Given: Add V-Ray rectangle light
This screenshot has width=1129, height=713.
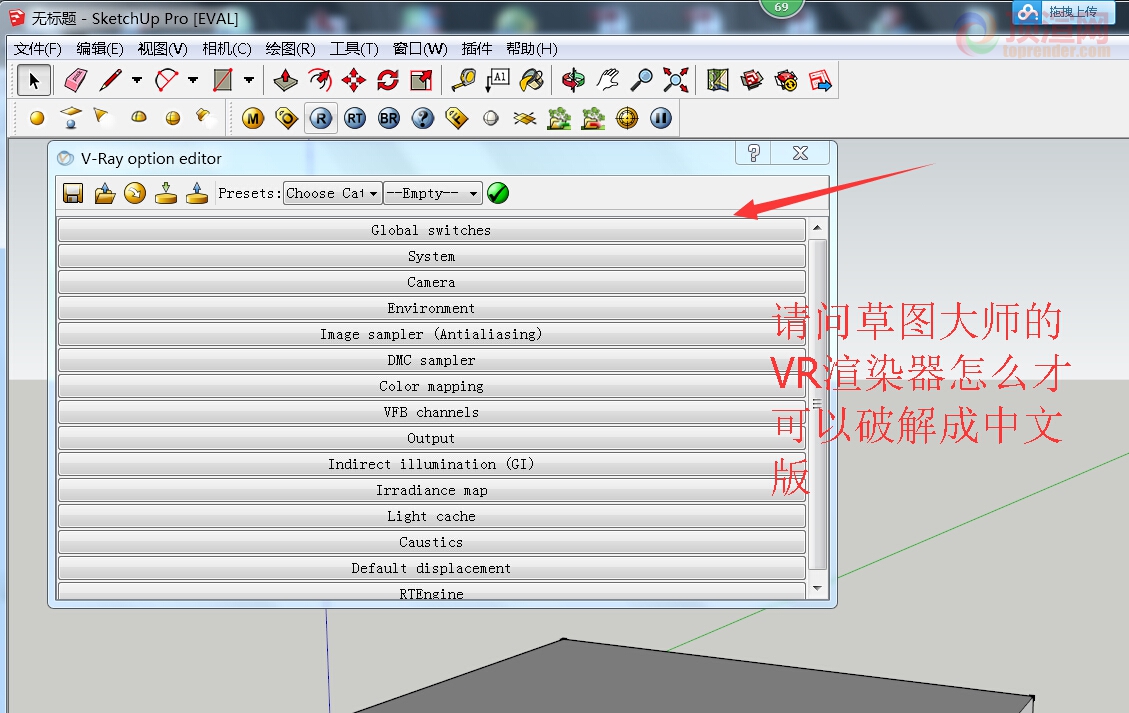Looking at the screenshot, I should pos(71,117).
